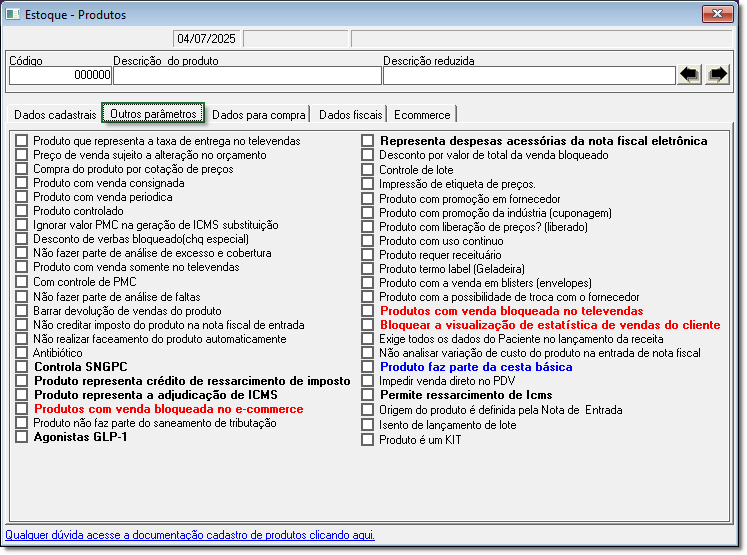Open the Dados fiscais tab
The height and width of the screenshot is (555, 747).
[x=351, y=115]
